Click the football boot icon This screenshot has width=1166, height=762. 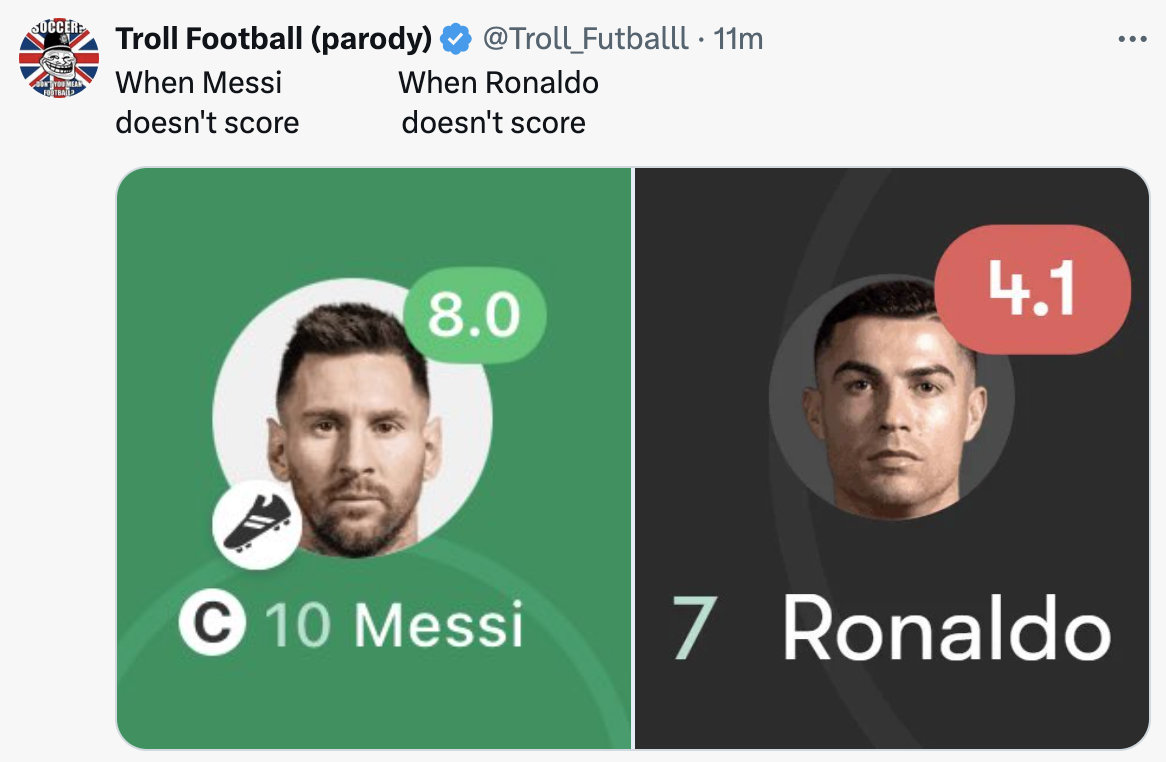coord(256,526)
